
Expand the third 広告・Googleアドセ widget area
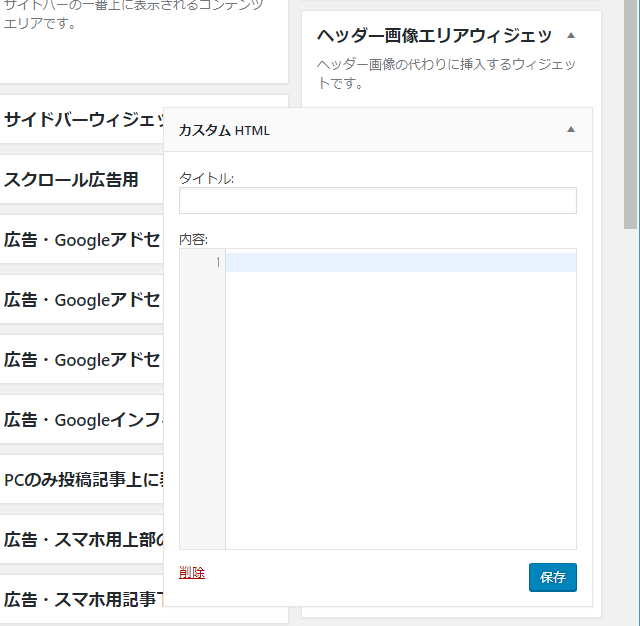click(x=82, y=360)
